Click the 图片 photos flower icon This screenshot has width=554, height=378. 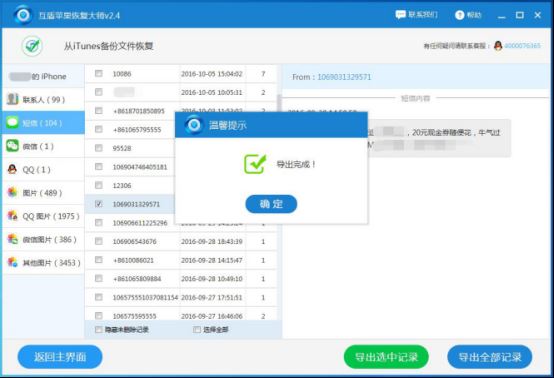(x=12, y=192)
